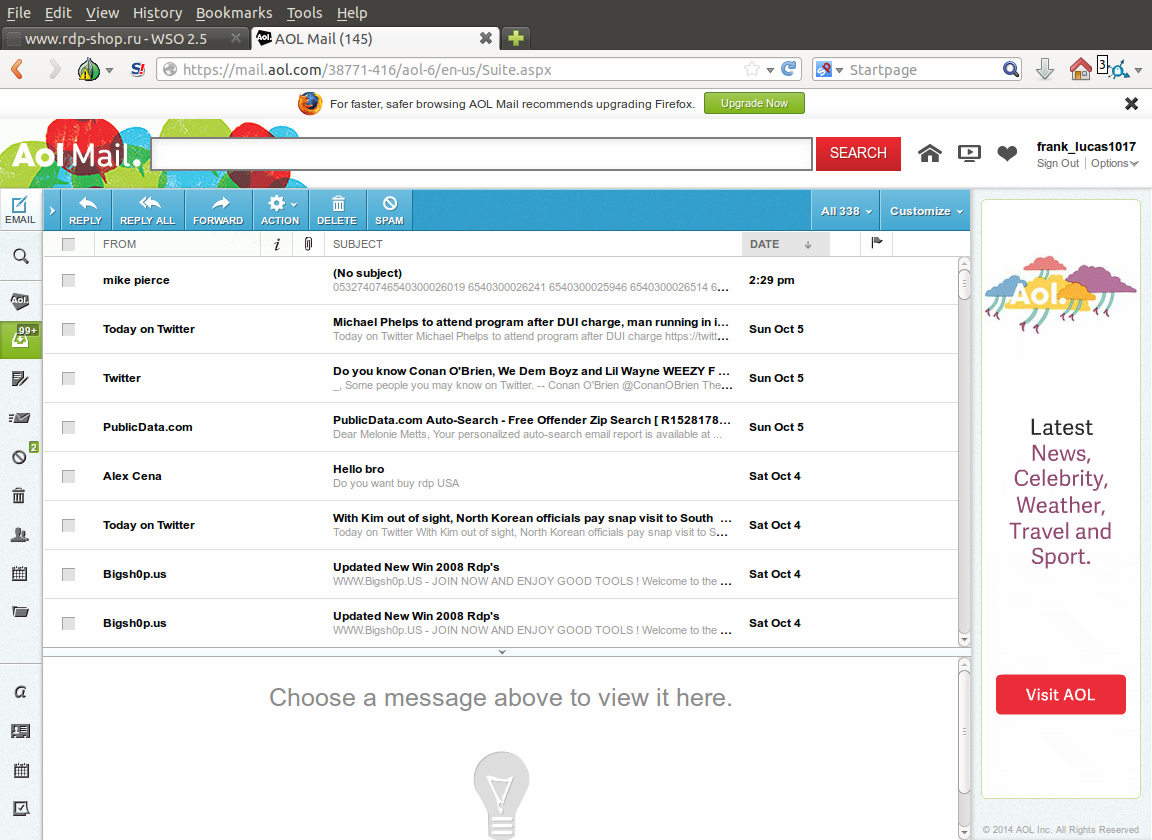Open the History menu
Viewport: 1152px width, 840px height.
click(x=157, y=12)
